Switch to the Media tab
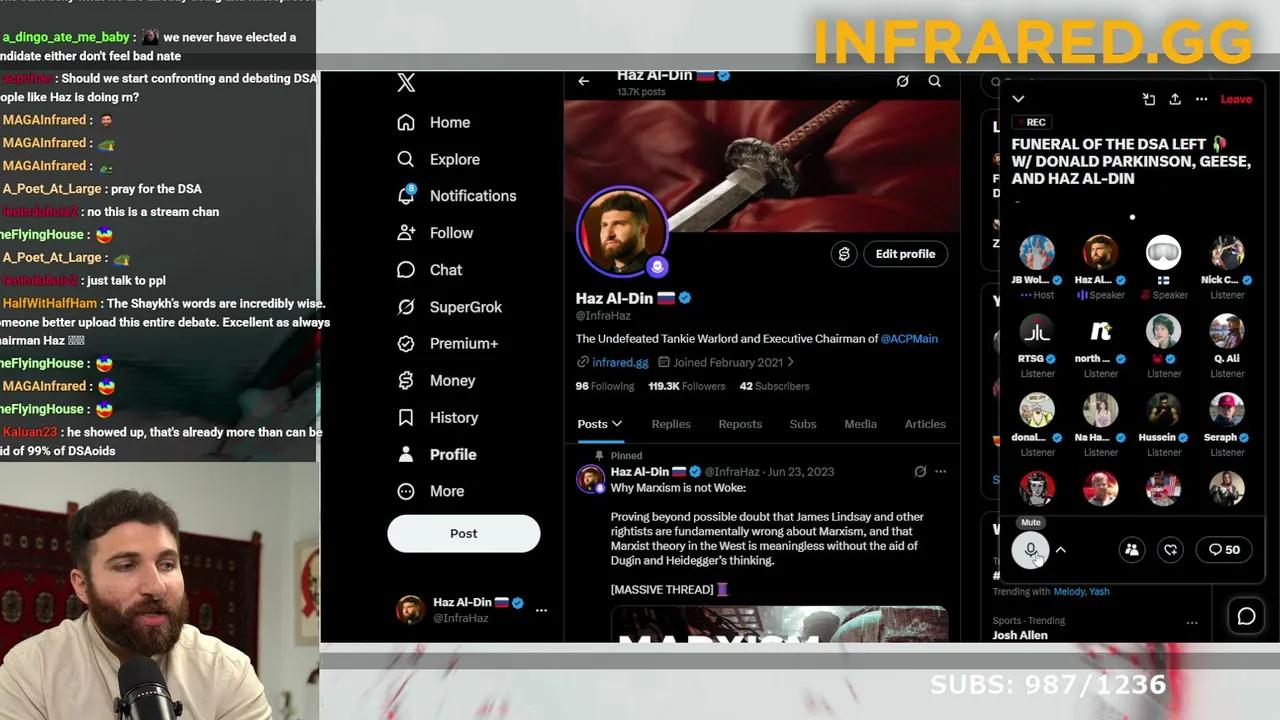Viewport: 1280px width, 720px height. point(860,424)
